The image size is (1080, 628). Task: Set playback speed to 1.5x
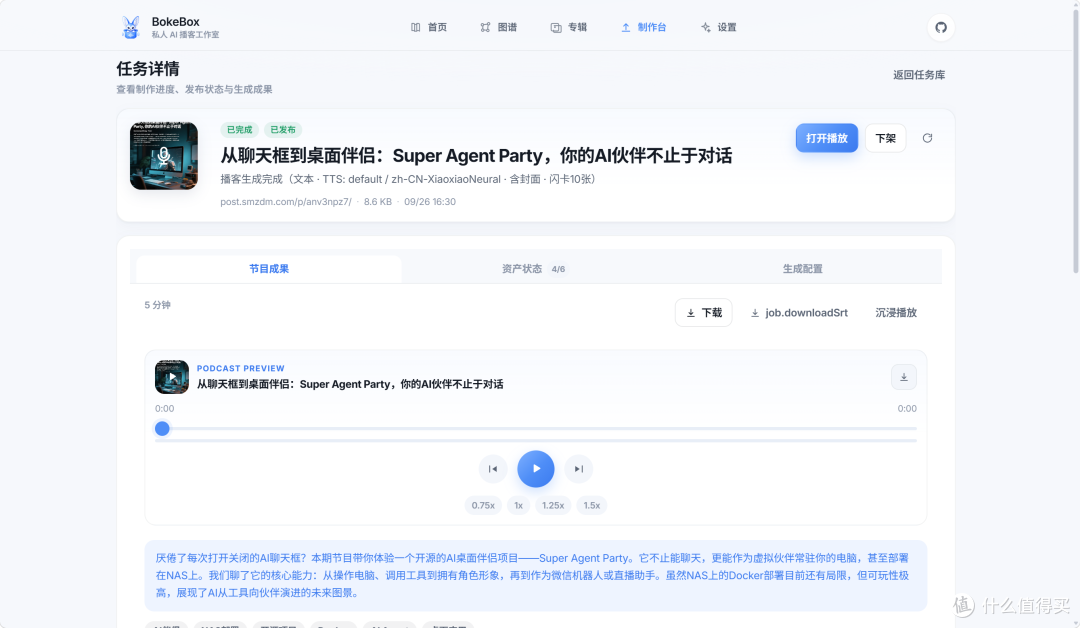592,505
